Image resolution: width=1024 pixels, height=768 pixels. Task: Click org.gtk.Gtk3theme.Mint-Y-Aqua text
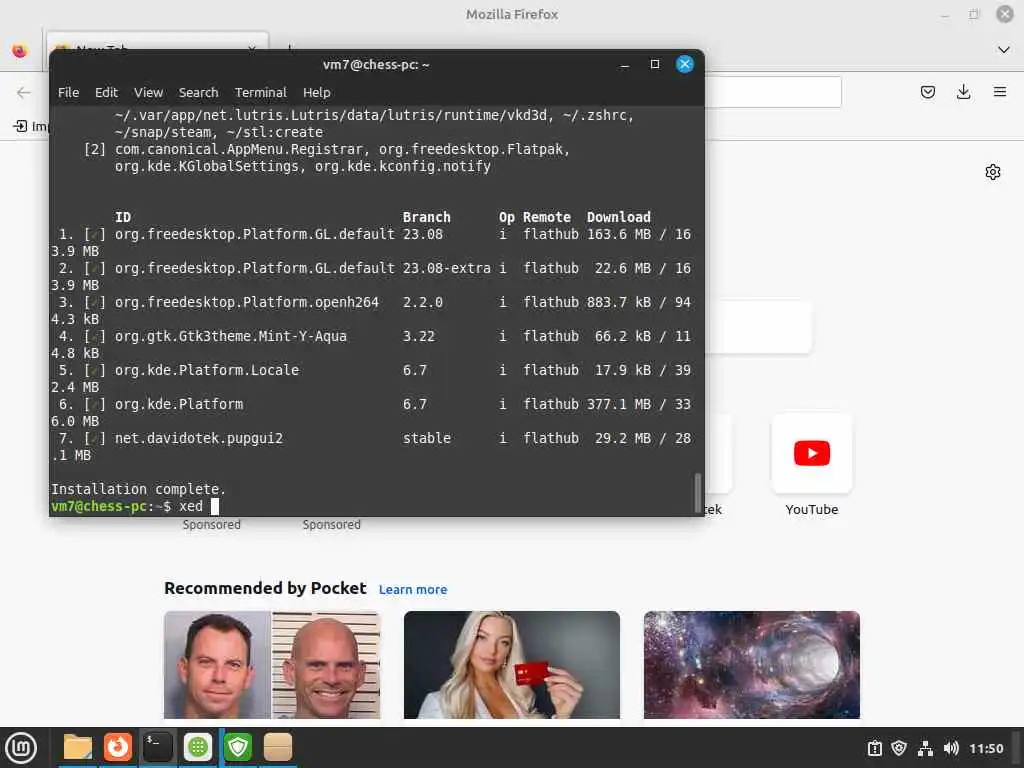point(231,336)
